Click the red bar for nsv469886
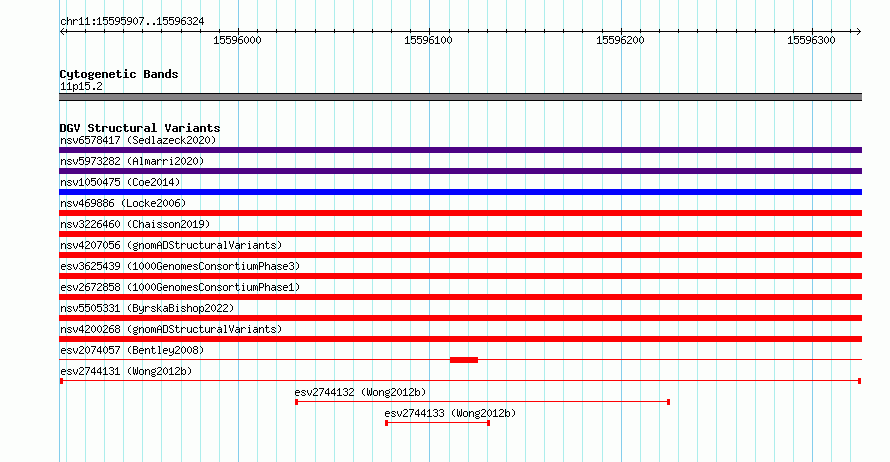Image resolution: width=890 pixels, height=462 pixels. (460, 213)
